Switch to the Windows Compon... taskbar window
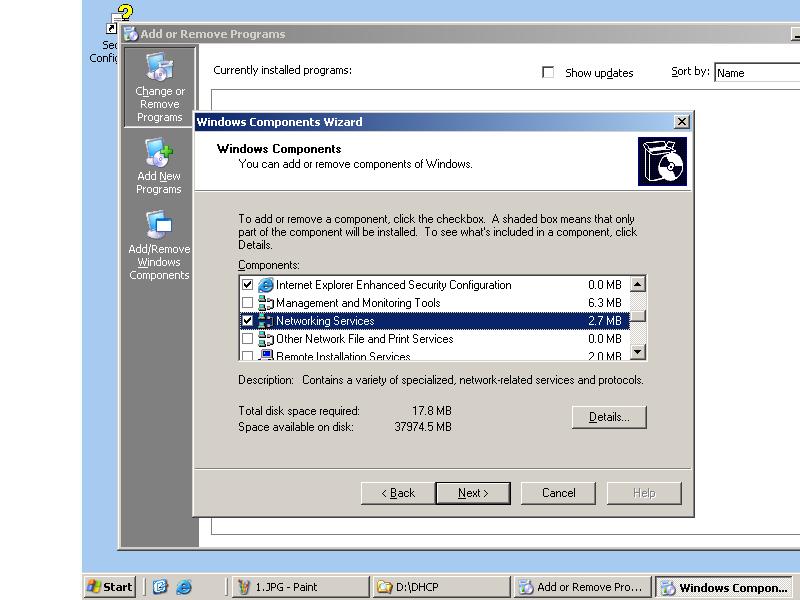800x600 pixels. (725, 587)
